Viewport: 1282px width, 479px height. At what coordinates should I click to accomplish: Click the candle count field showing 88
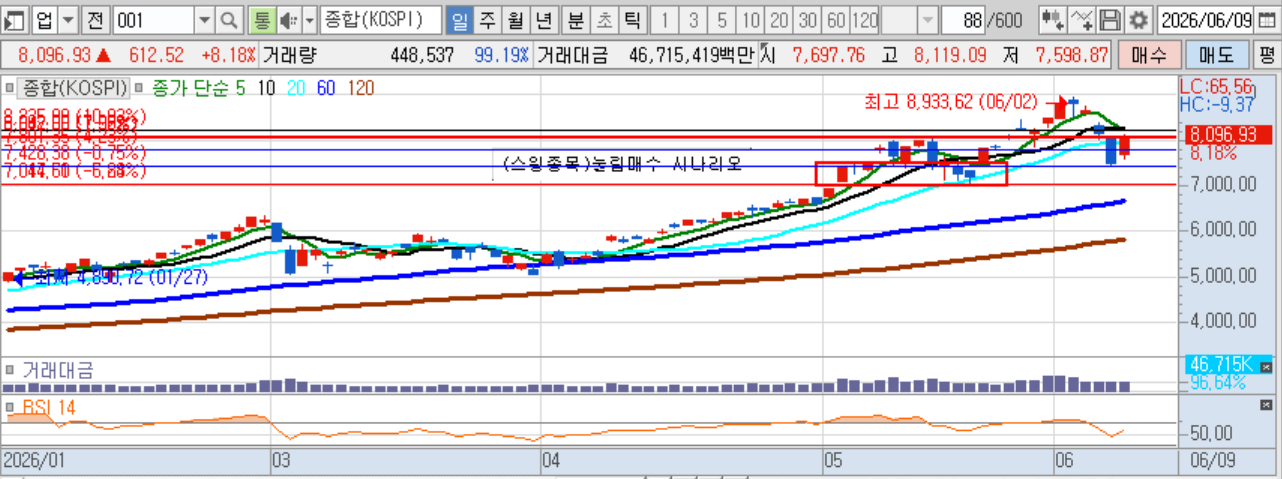965,19
